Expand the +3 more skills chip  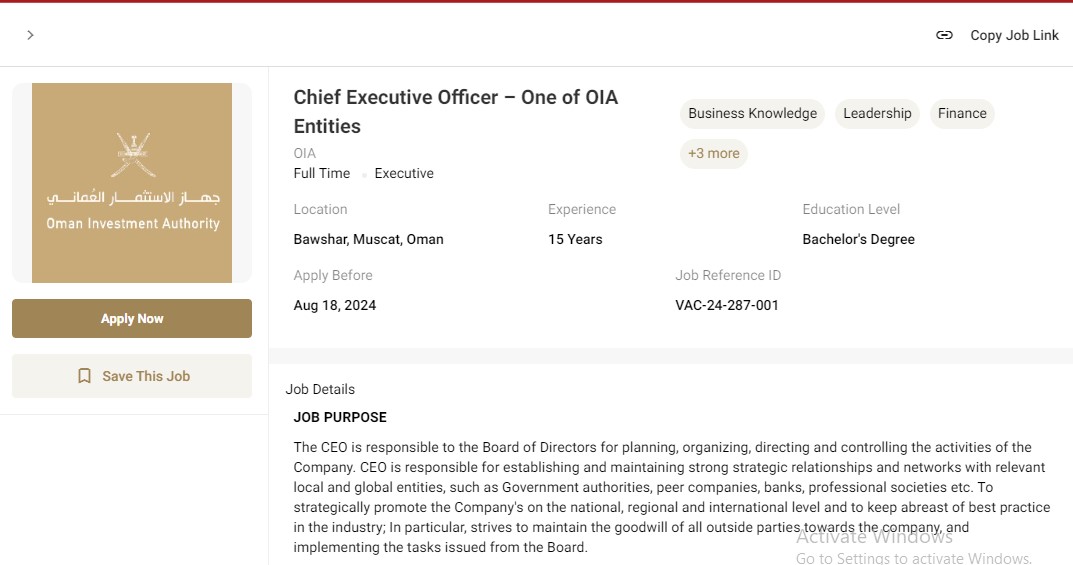pyautogui.click(x=714, y=154)
